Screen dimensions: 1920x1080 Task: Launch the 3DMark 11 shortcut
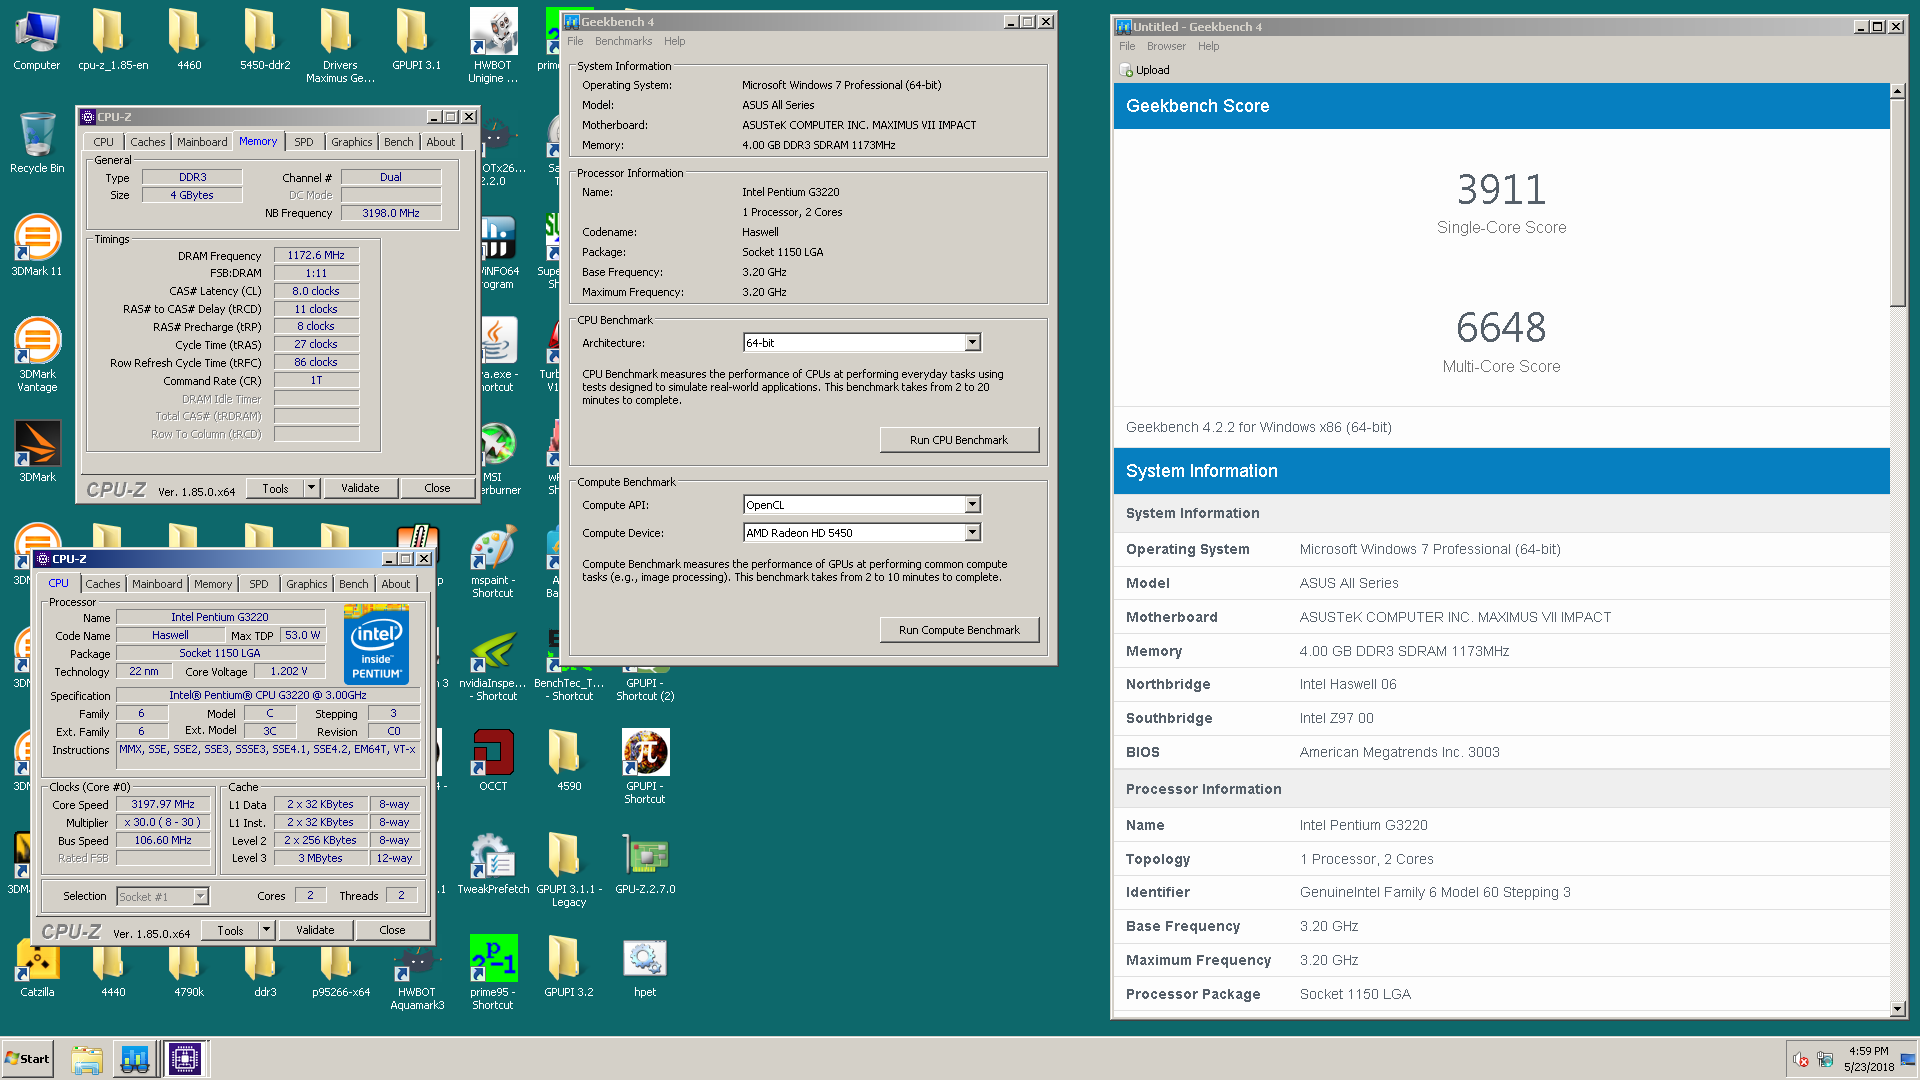[37, 246]
